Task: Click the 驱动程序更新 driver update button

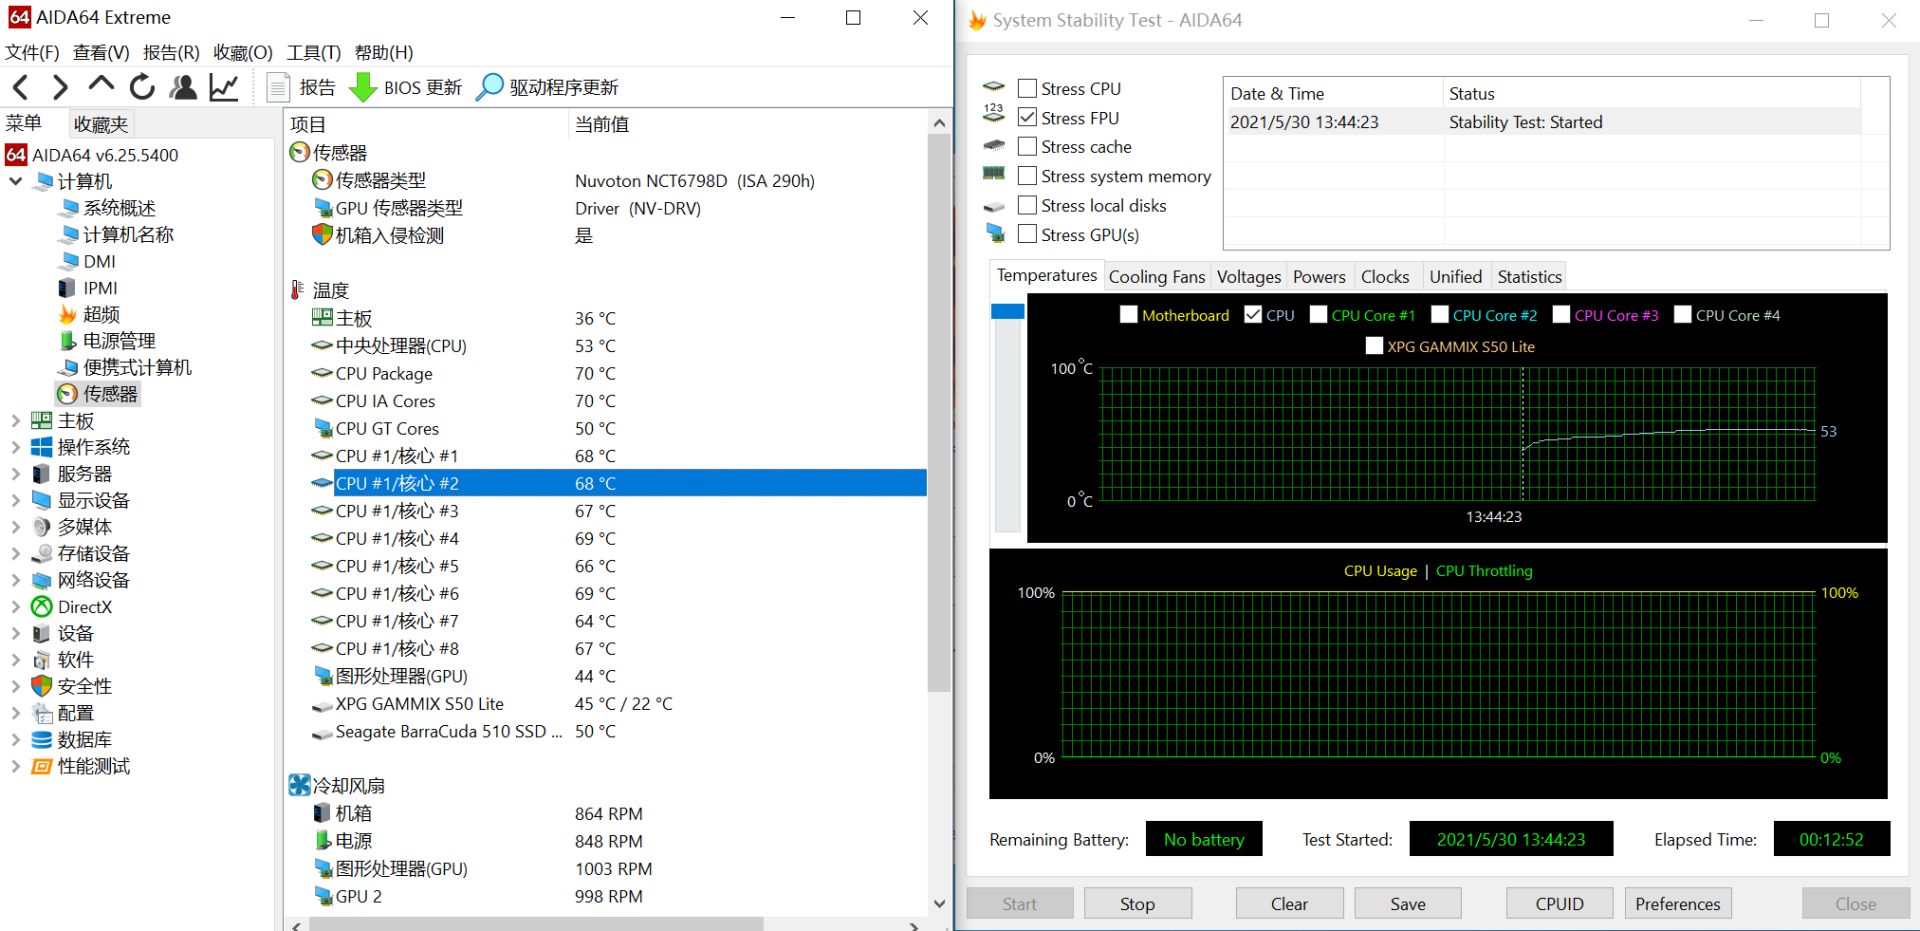Action: click(547, 88)
